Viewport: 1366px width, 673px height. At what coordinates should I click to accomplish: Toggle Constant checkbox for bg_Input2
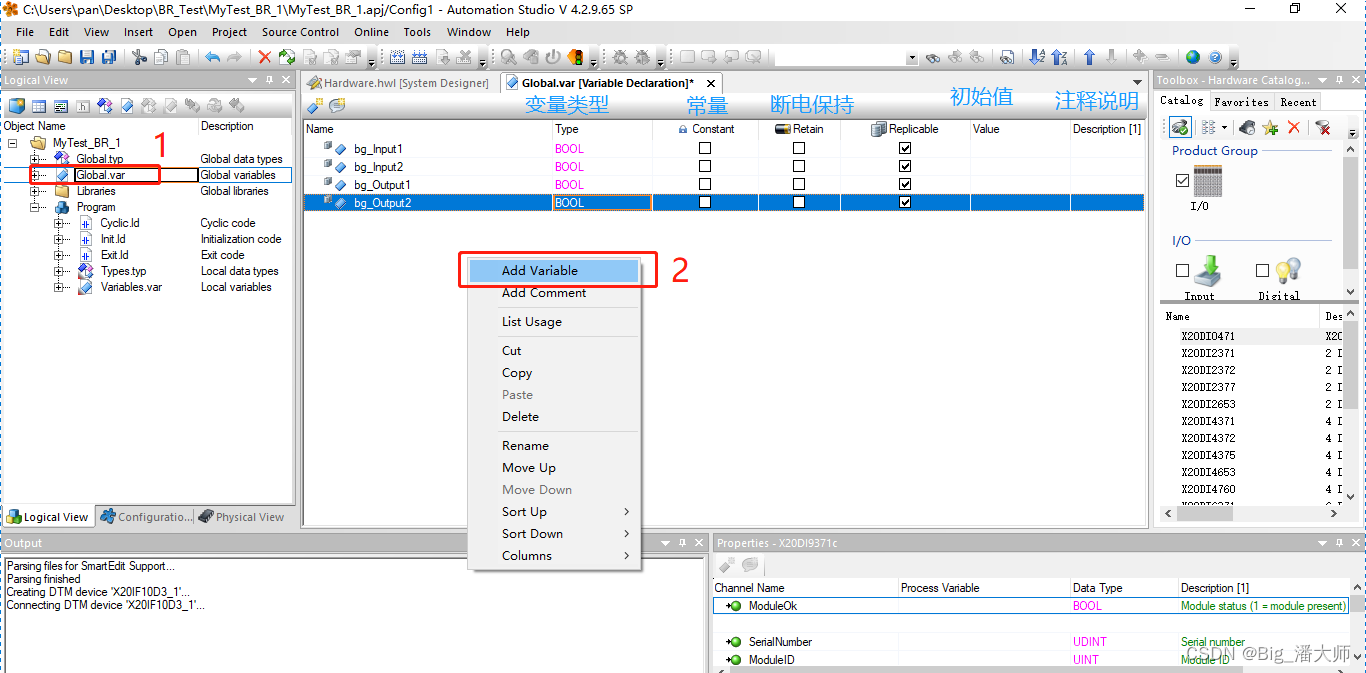click(x=704, y=166)
